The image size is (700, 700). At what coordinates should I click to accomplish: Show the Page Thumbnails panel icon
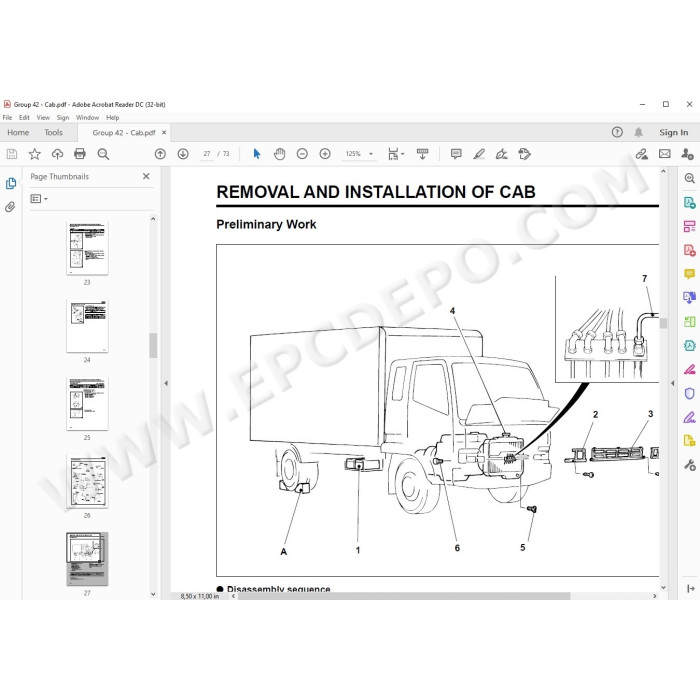(x=11, y=183)
